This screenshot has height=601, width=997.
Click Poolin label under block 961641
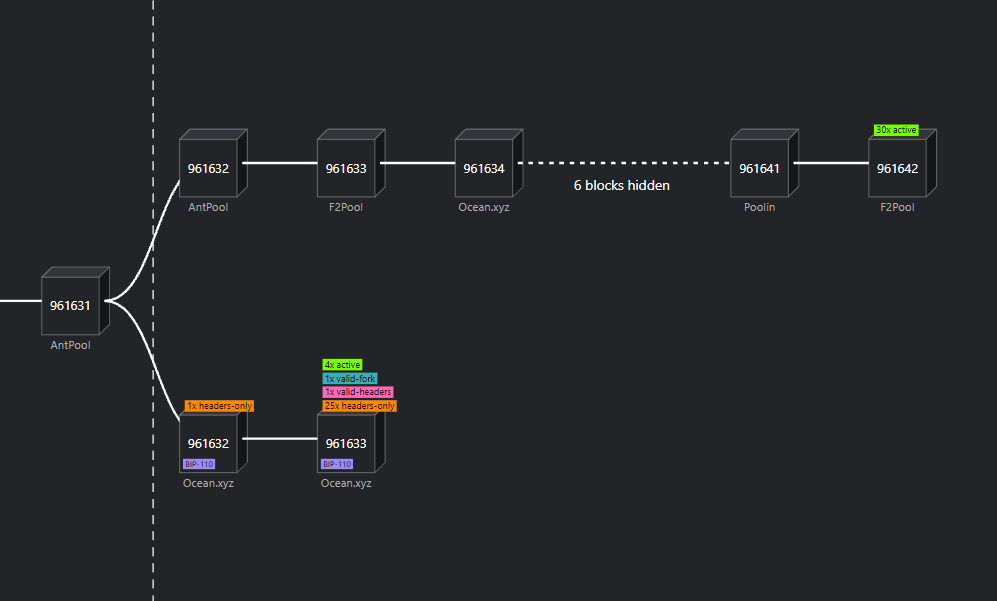click(x=759, y=207)
